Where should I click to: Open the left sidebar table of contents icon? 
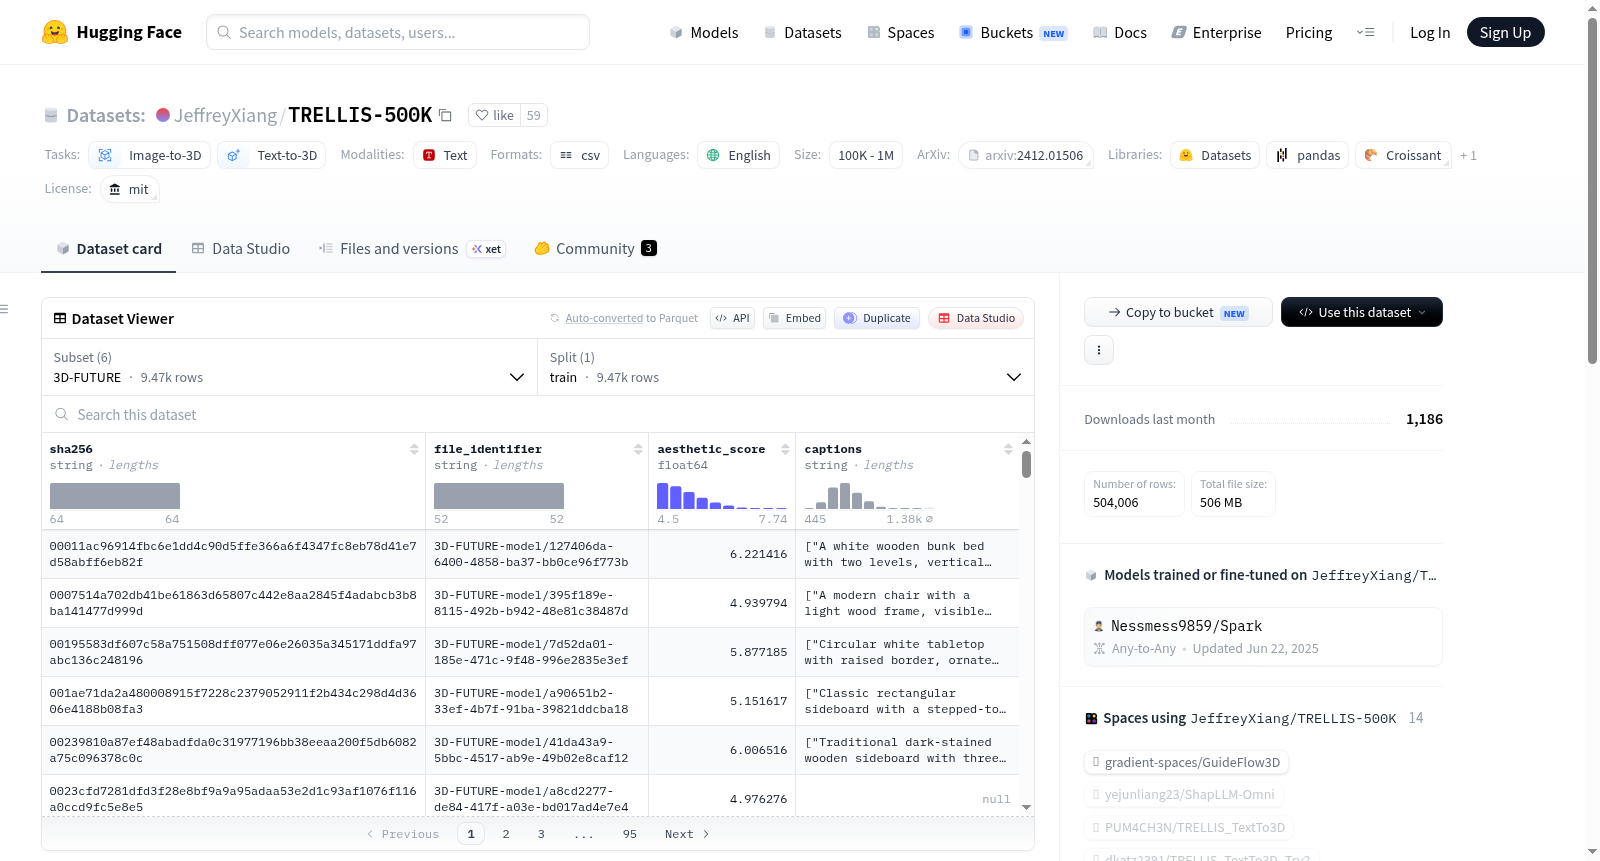pos(5,309)
